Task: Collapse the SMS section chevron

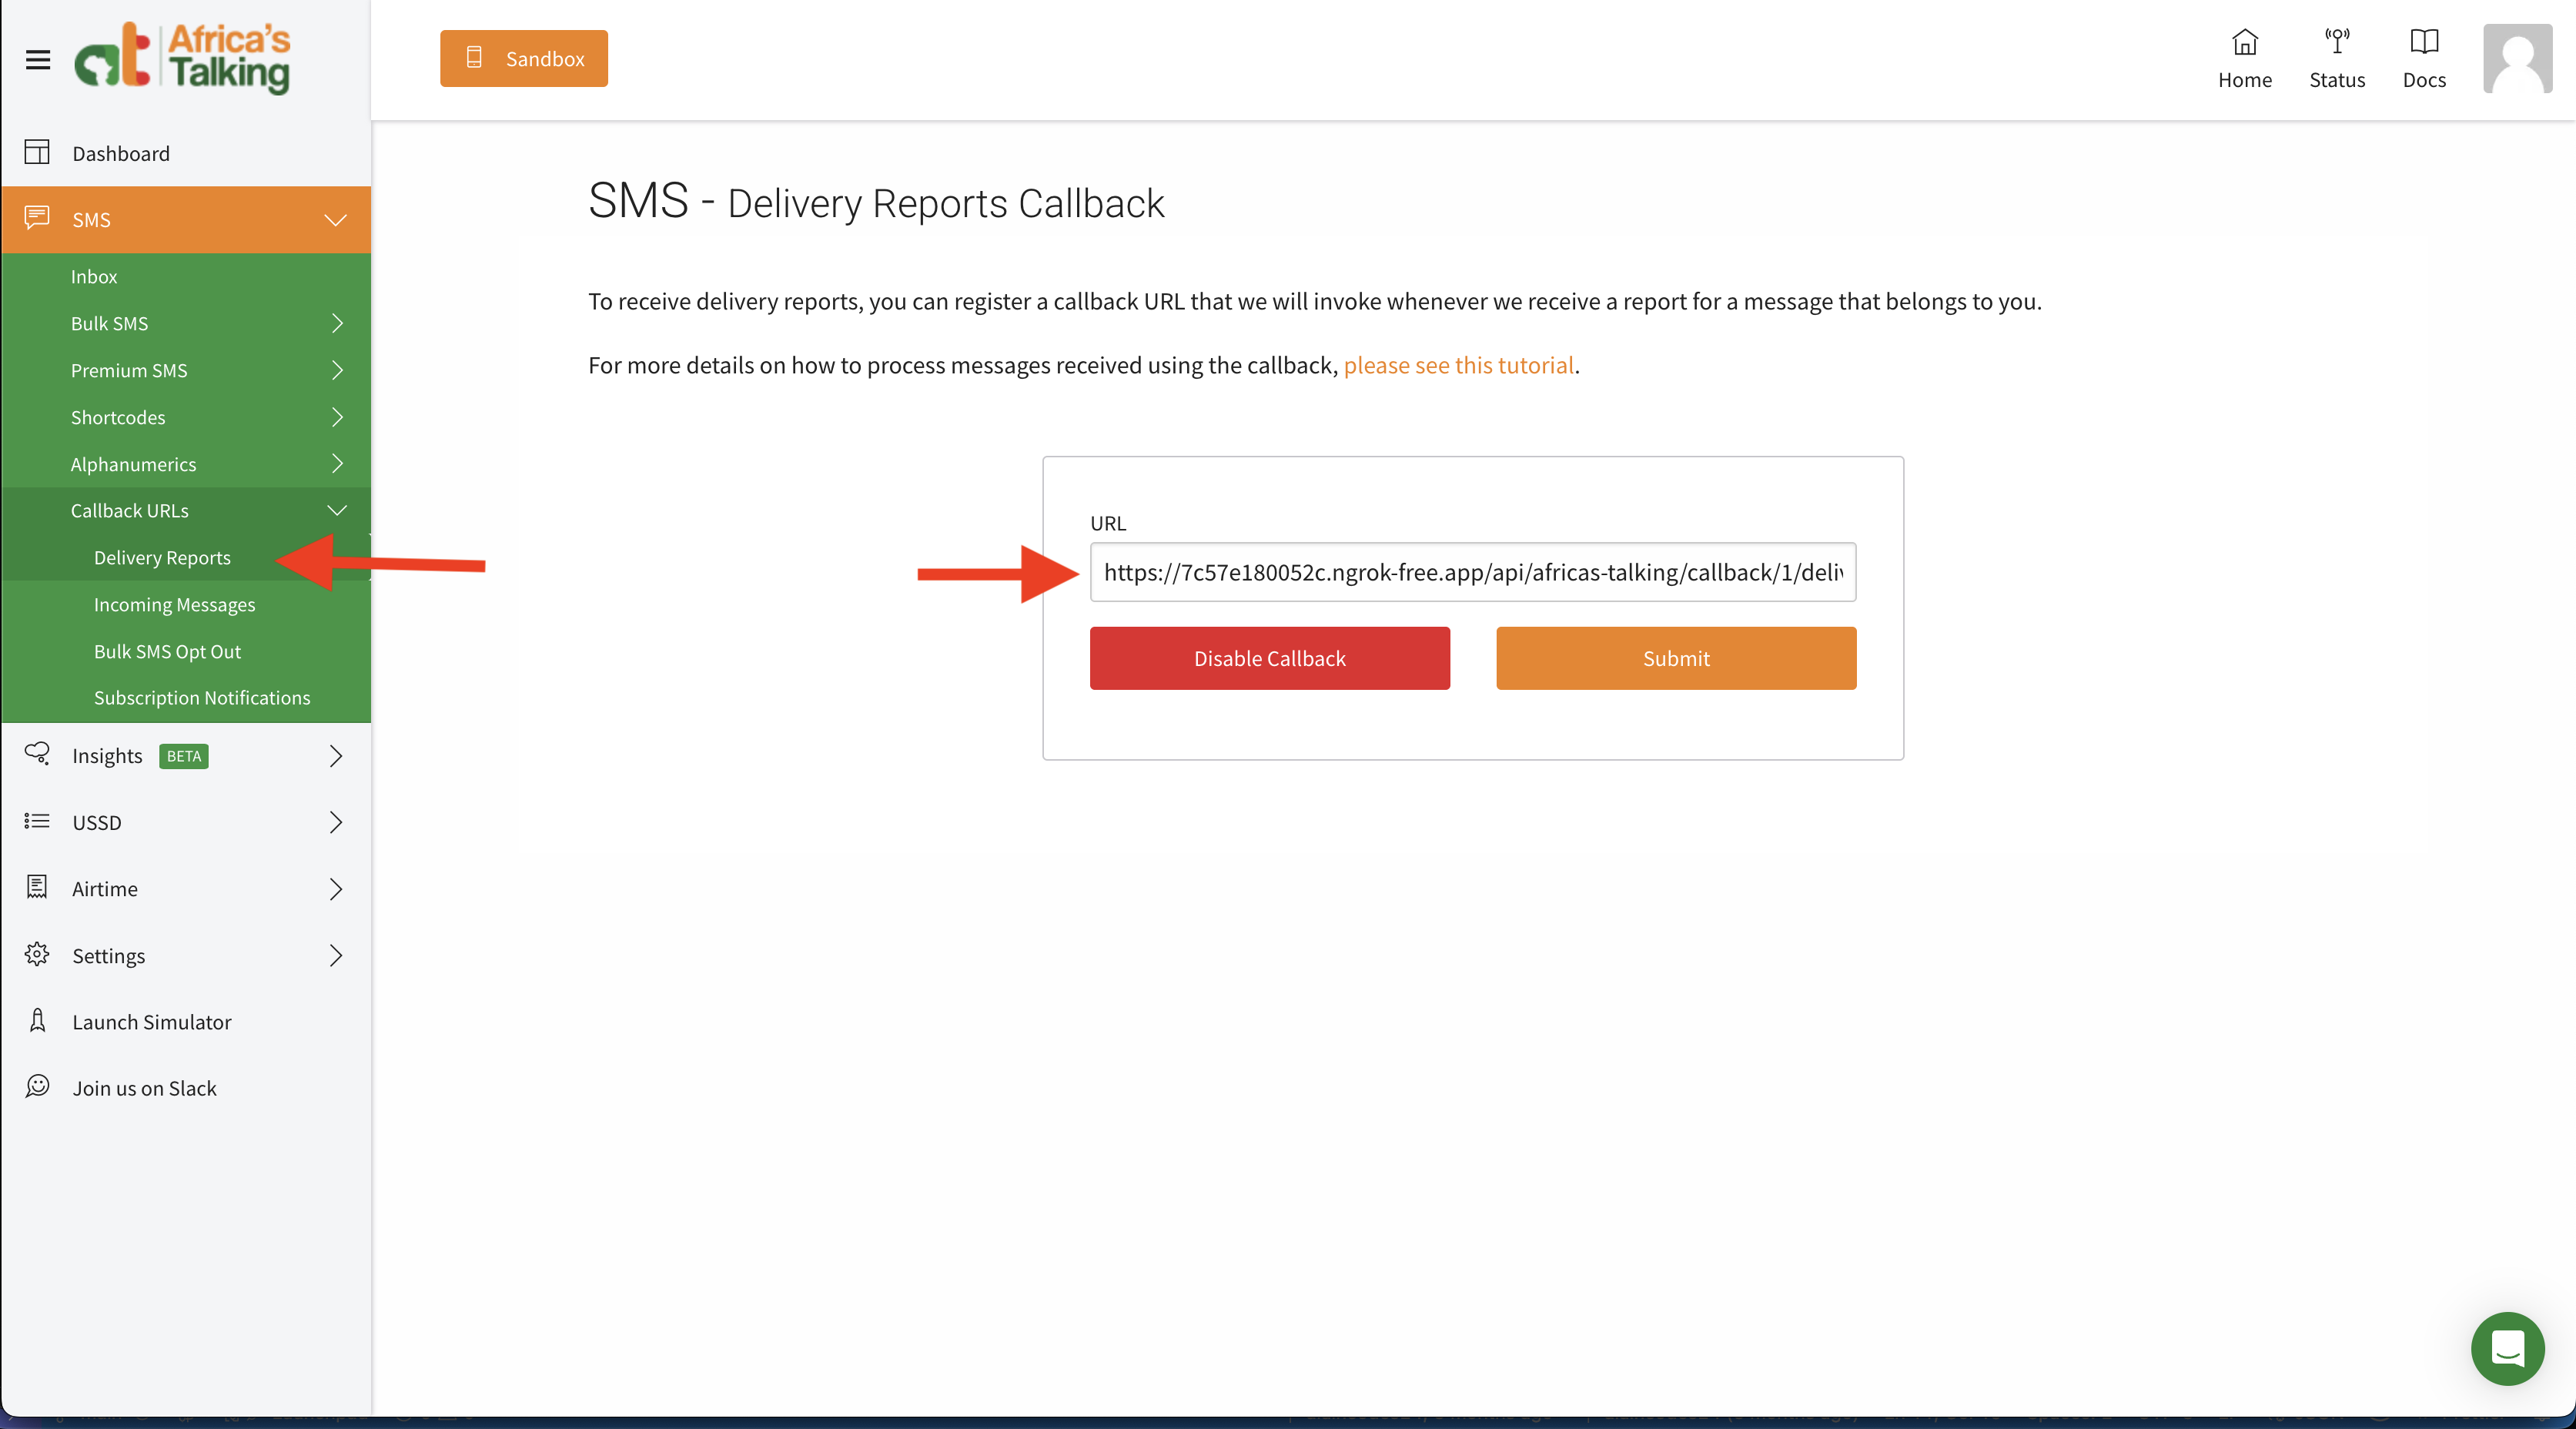Action: coord(336,220)
